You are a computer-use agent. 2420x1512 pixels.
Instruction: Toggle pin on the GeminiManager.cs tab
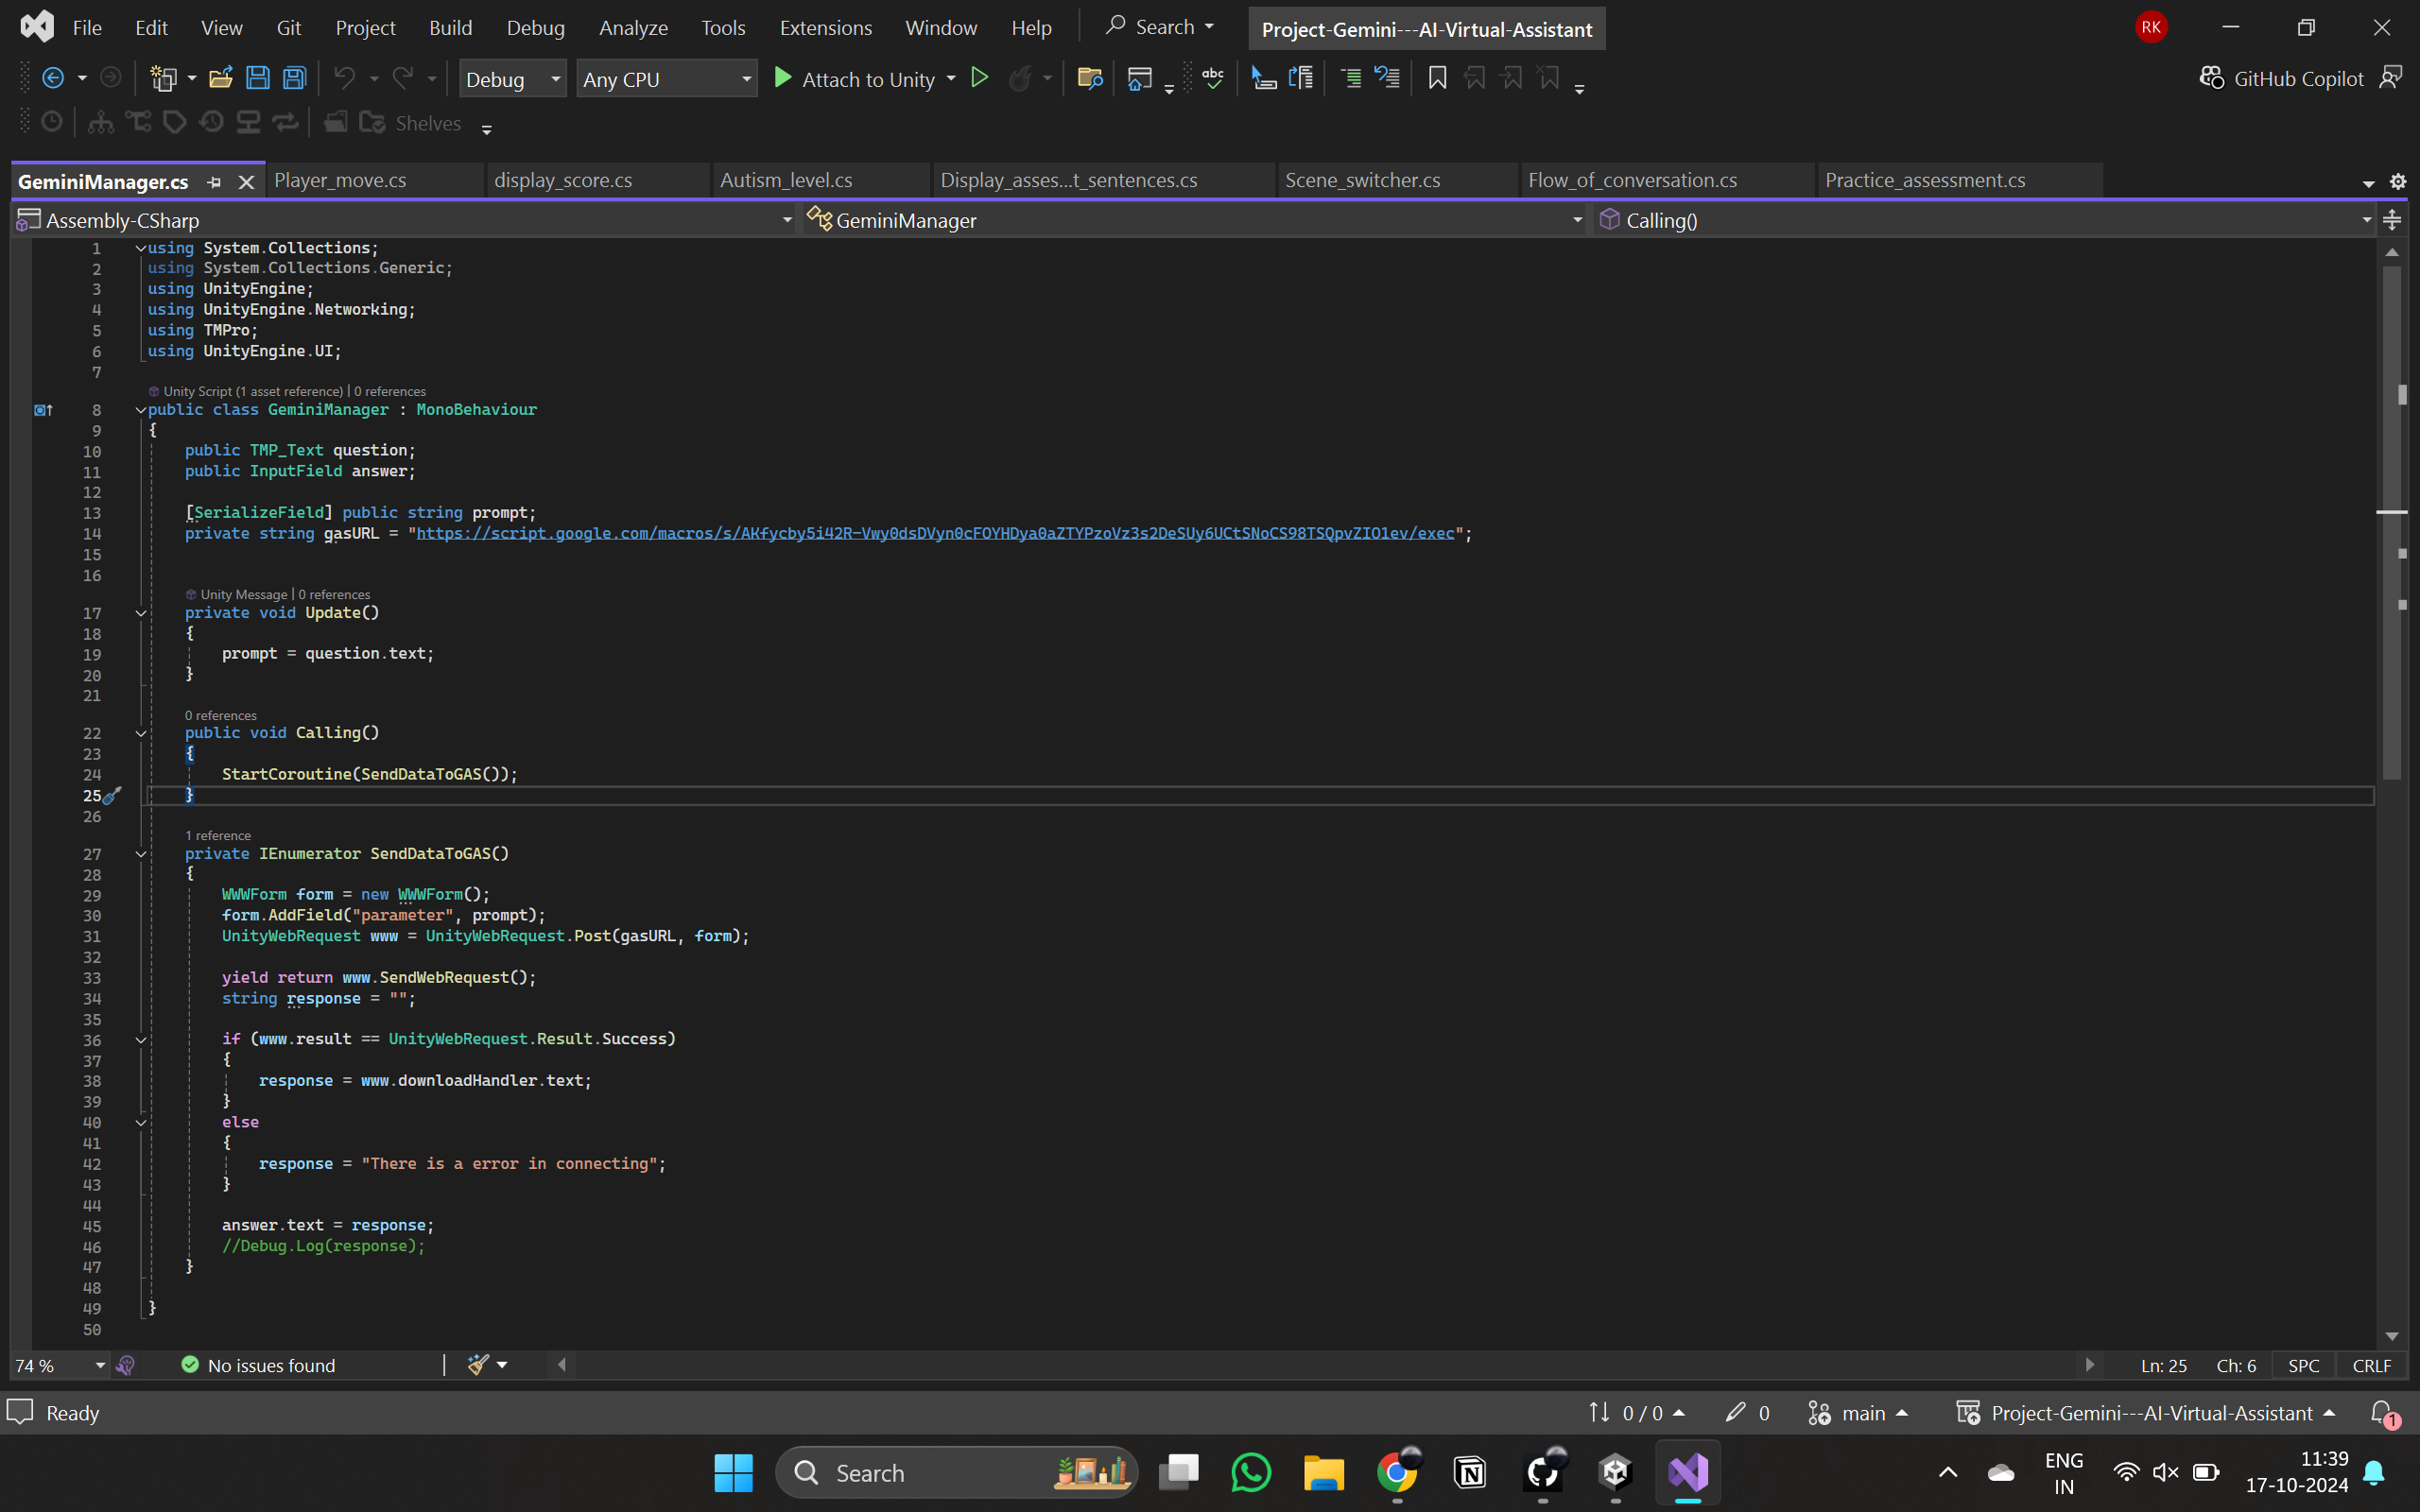[x=214, y=182]
